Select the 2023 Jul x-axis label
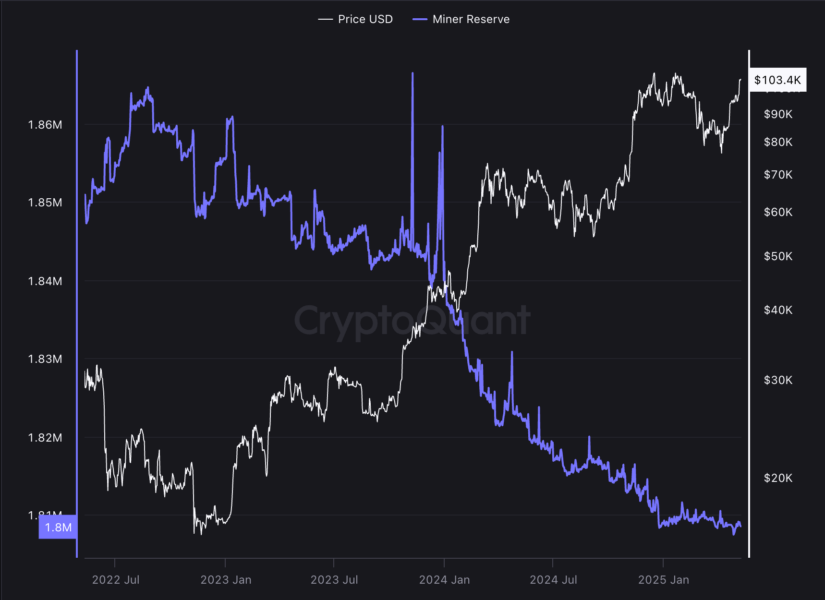Viewport: 825px width, 600px height. 335,579
